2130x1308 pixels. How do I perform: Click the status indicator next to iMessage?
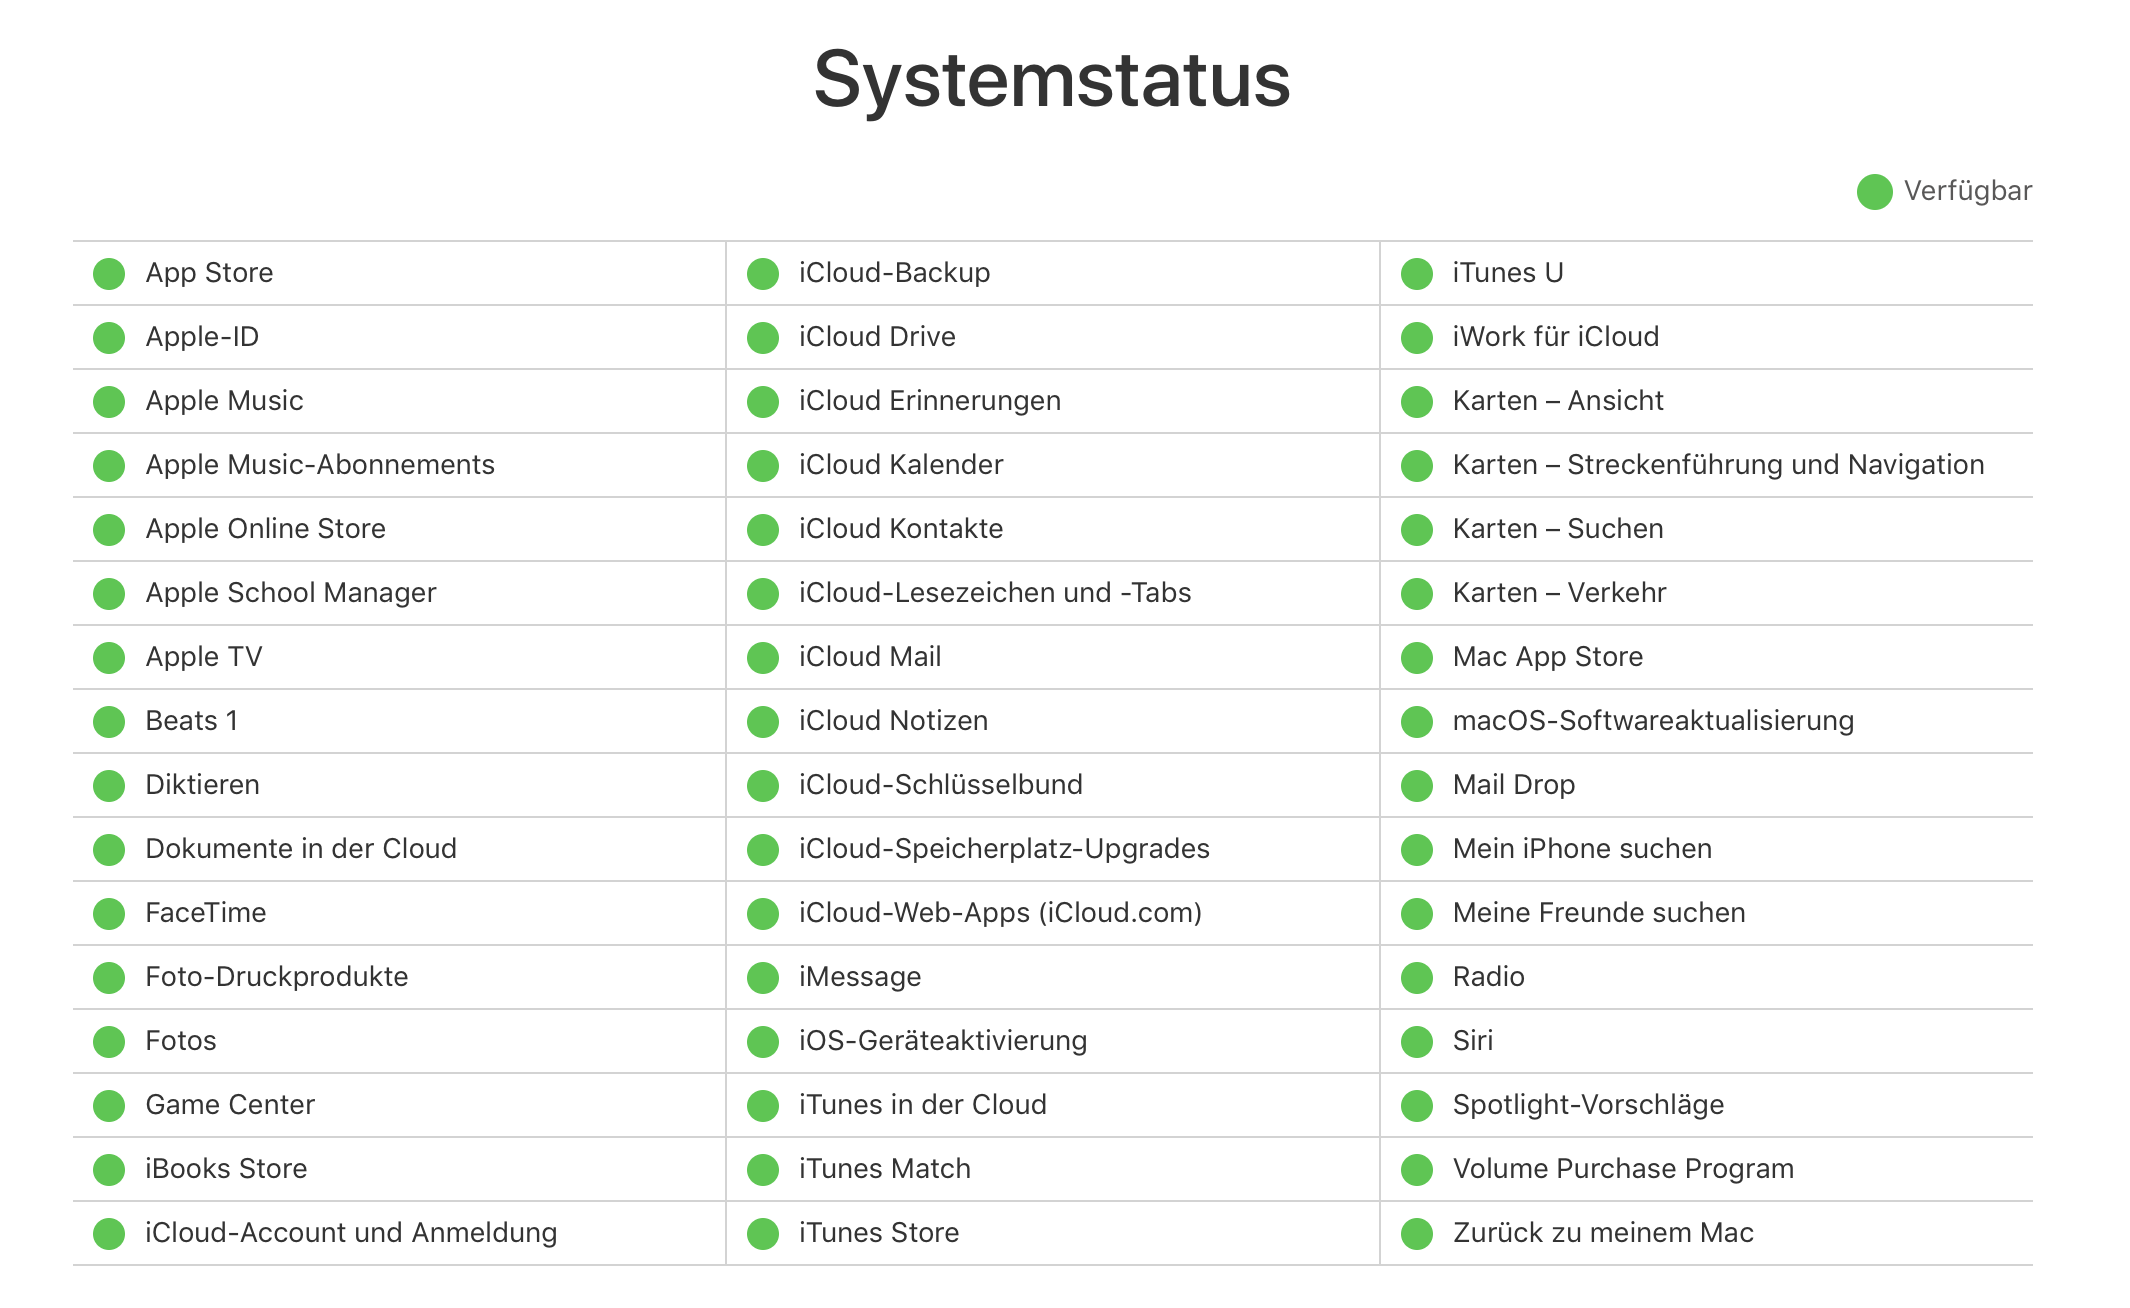(x=763, y=977)
